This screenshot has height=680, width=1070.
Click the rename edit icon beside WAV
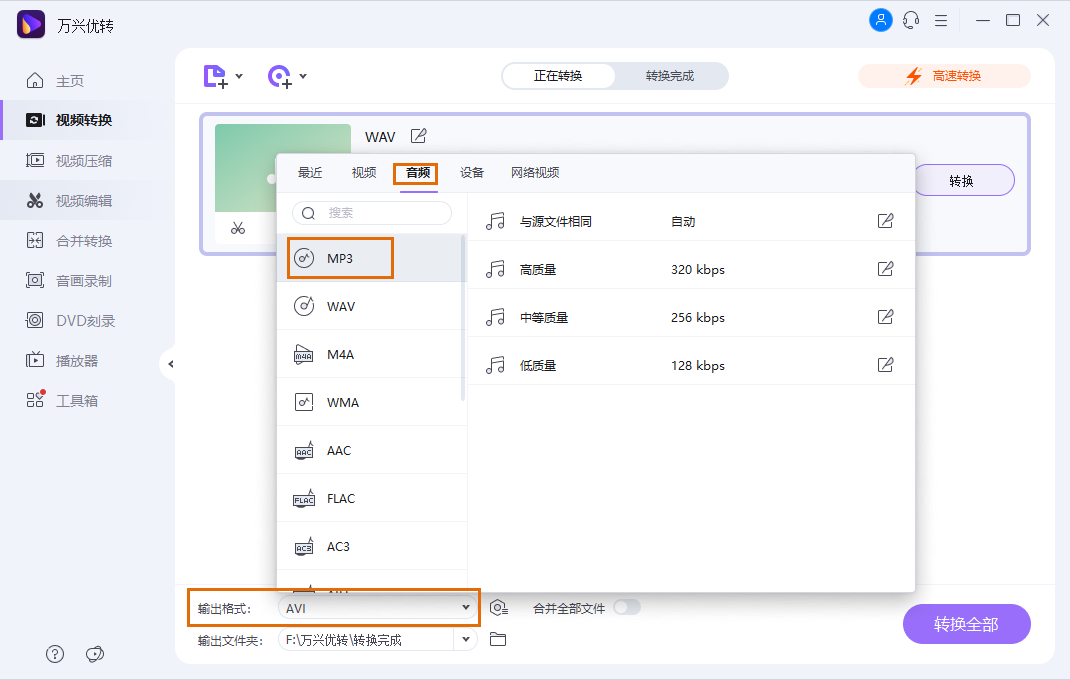418,136
